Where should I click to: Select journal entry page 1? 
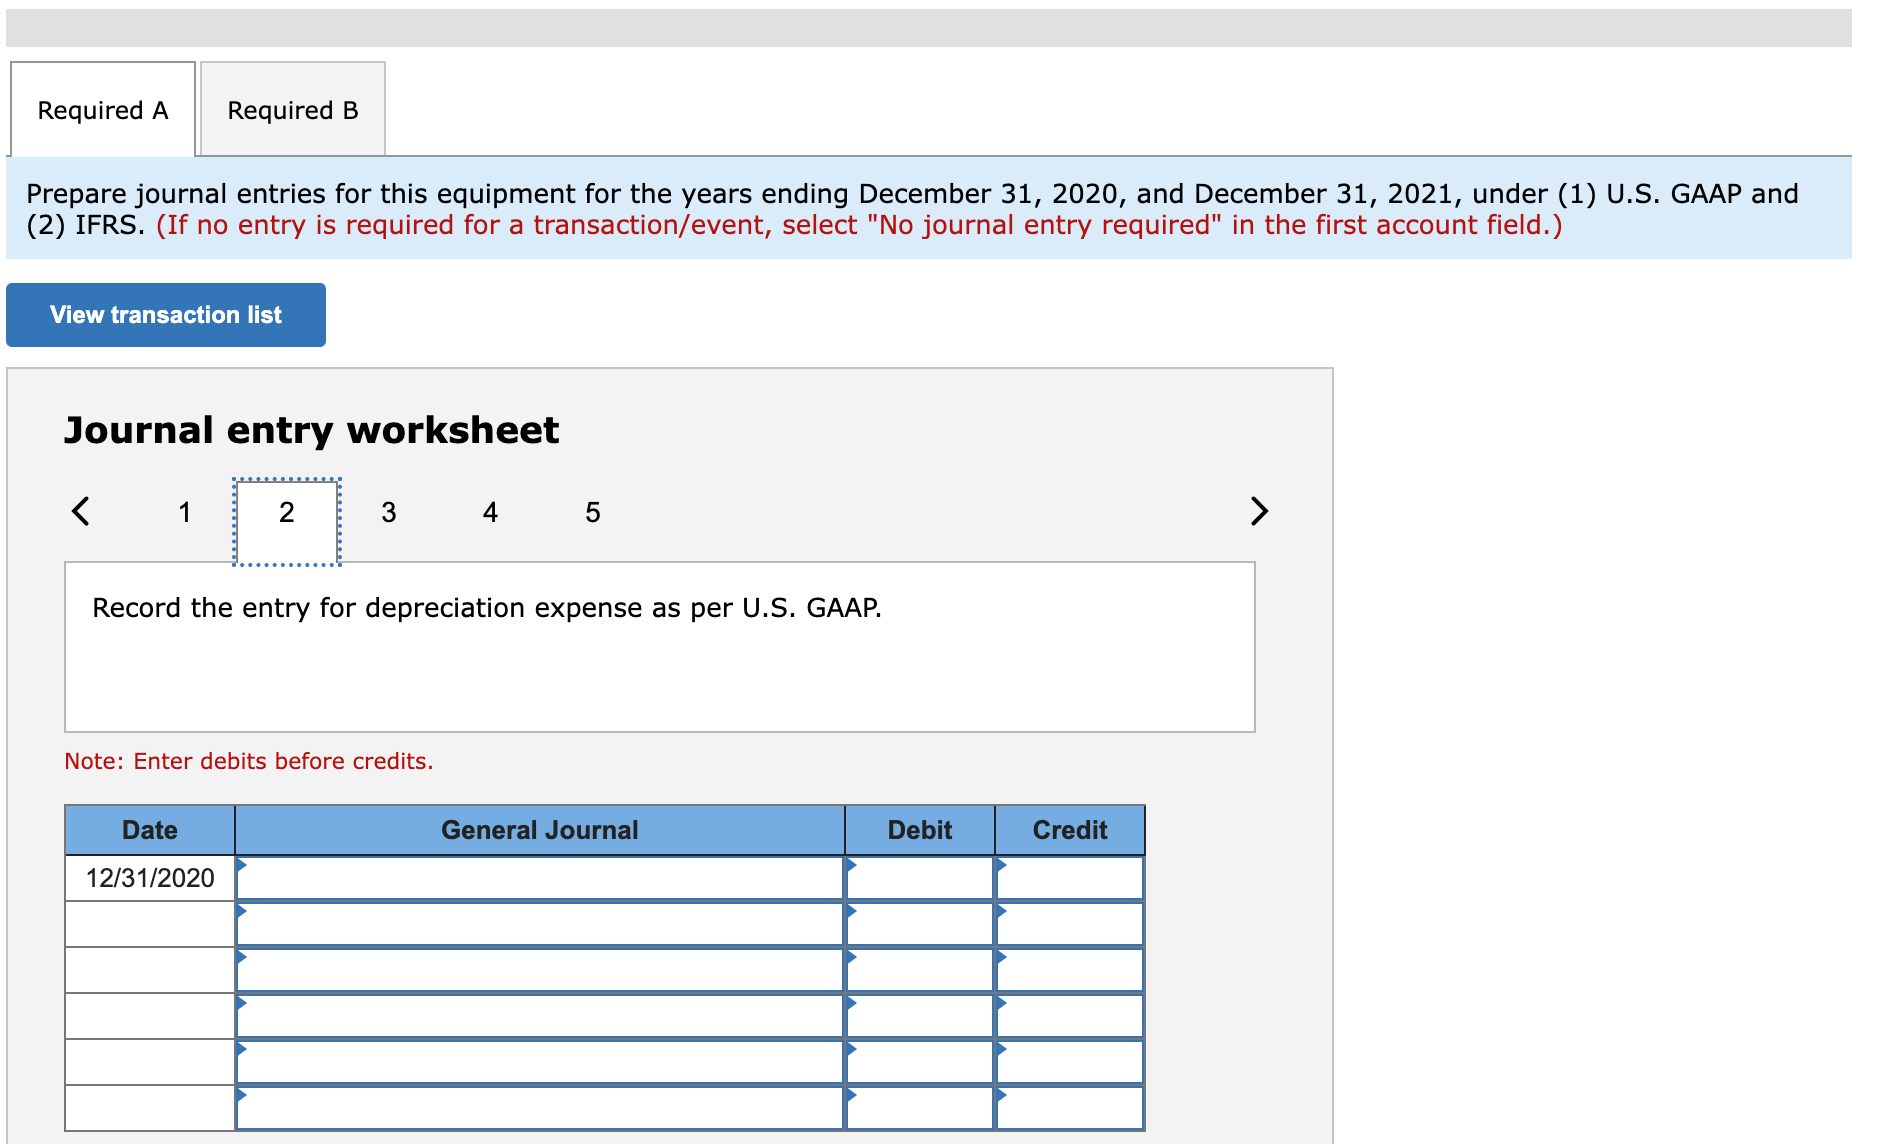coord(184,512)
